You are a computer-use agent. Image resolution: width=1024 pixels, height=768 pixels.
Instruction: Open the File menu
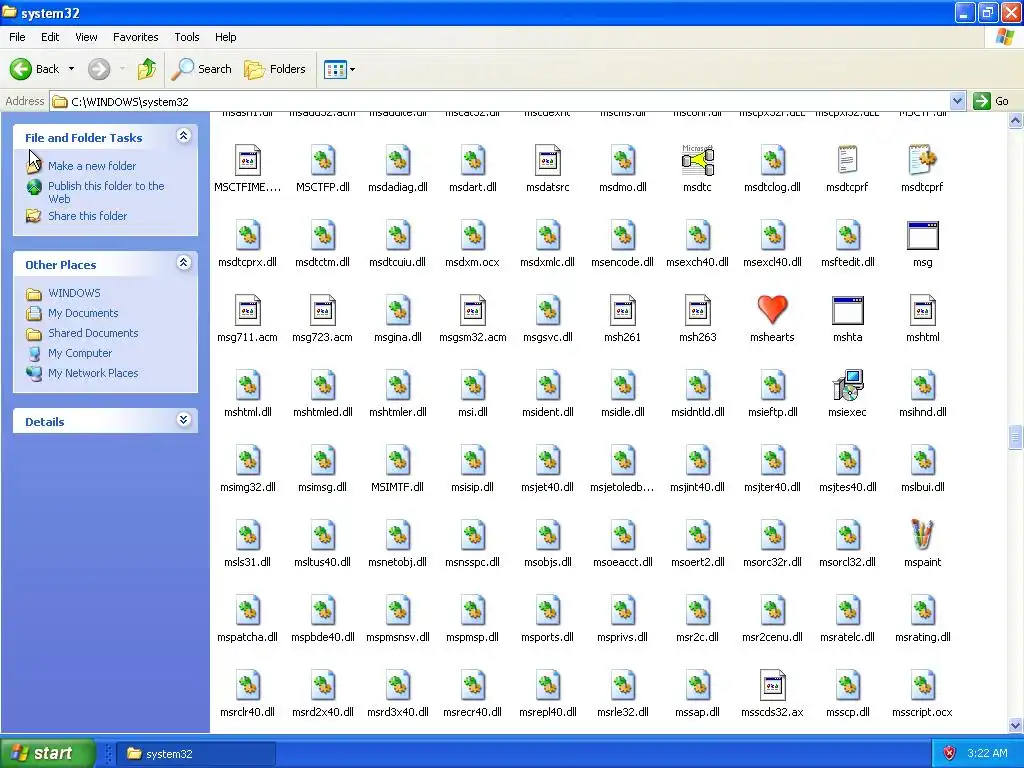tap(18, 37)
